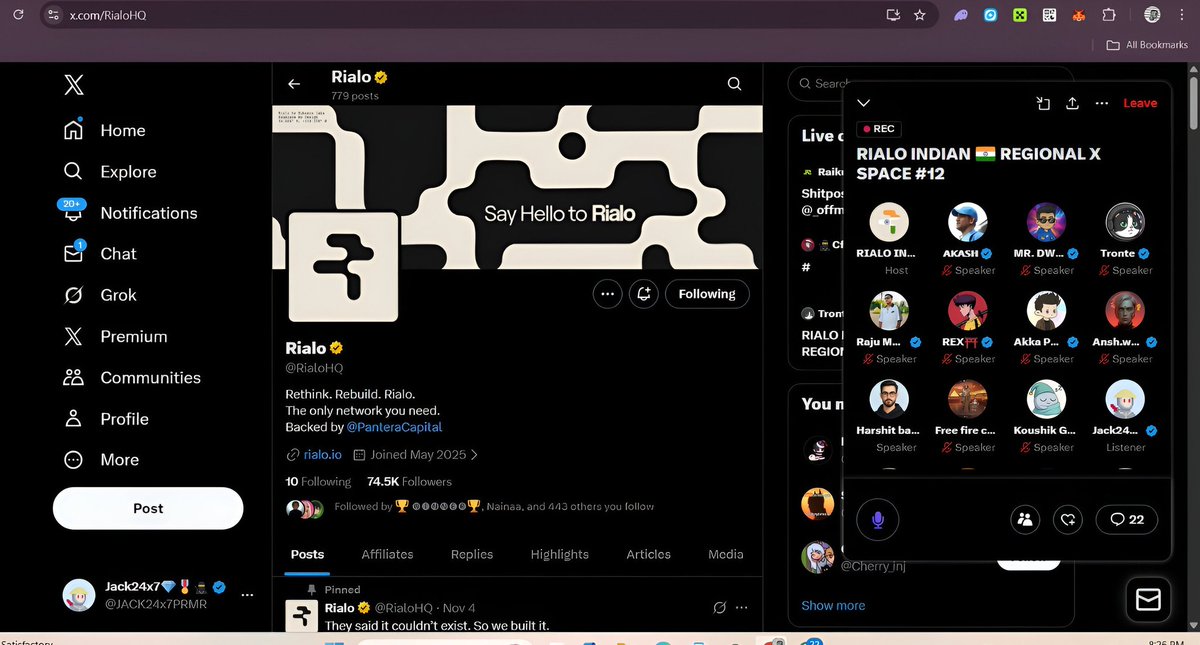Open Profile in sidebar
The width and height of the screenshot is (1200, 645).
click(105, 419)
